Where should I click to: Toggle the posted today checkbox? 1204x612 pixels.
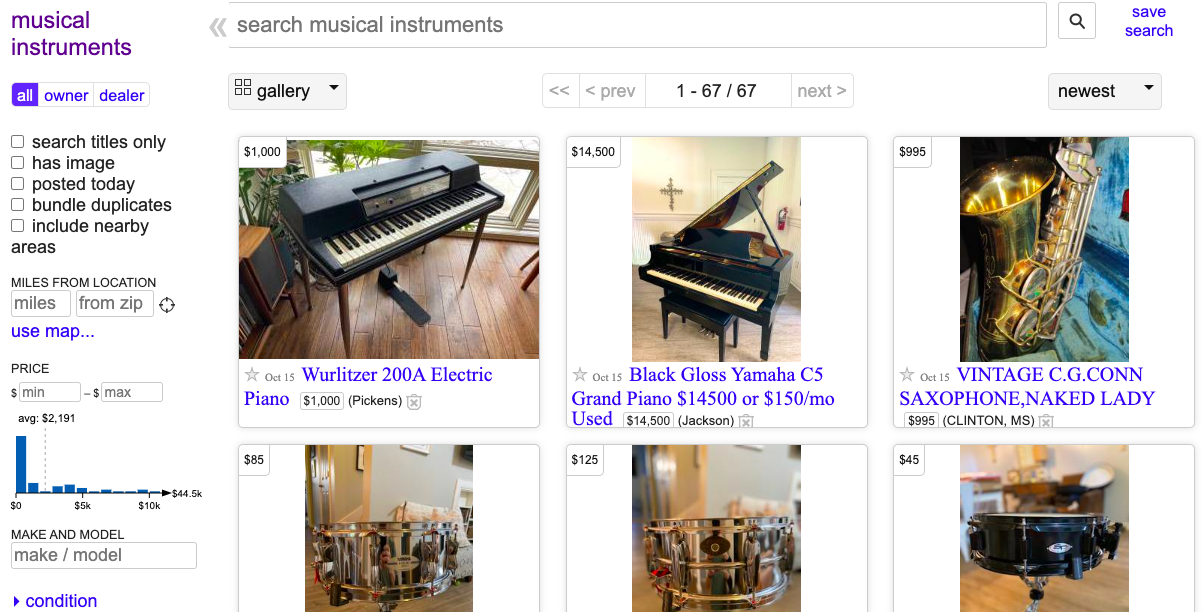[x=18, y=184]
